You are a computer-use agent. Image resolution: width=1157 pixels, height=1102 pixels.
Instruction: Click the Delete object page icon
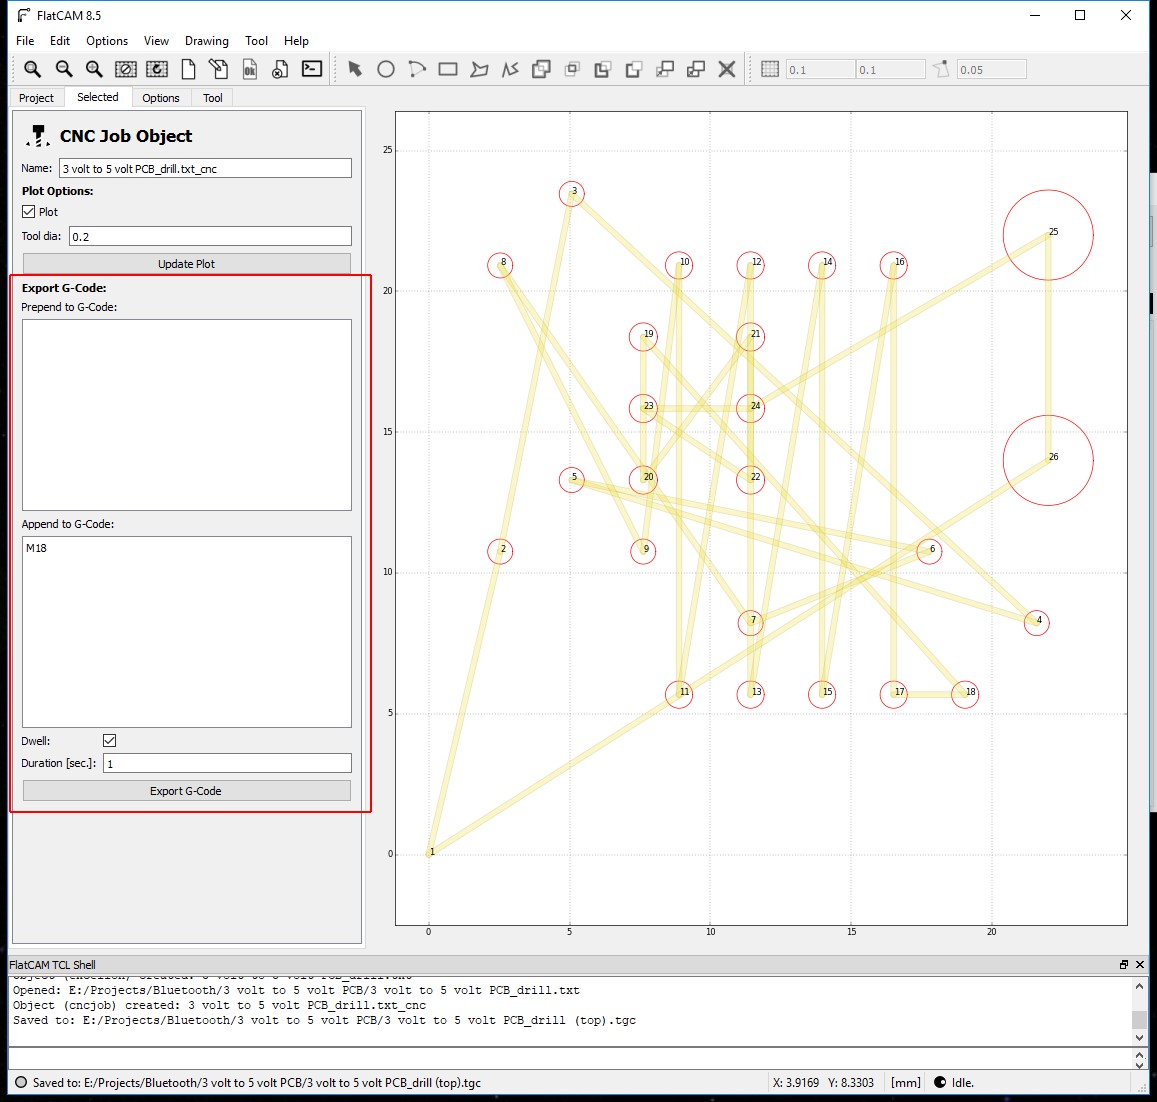(280, 69)
